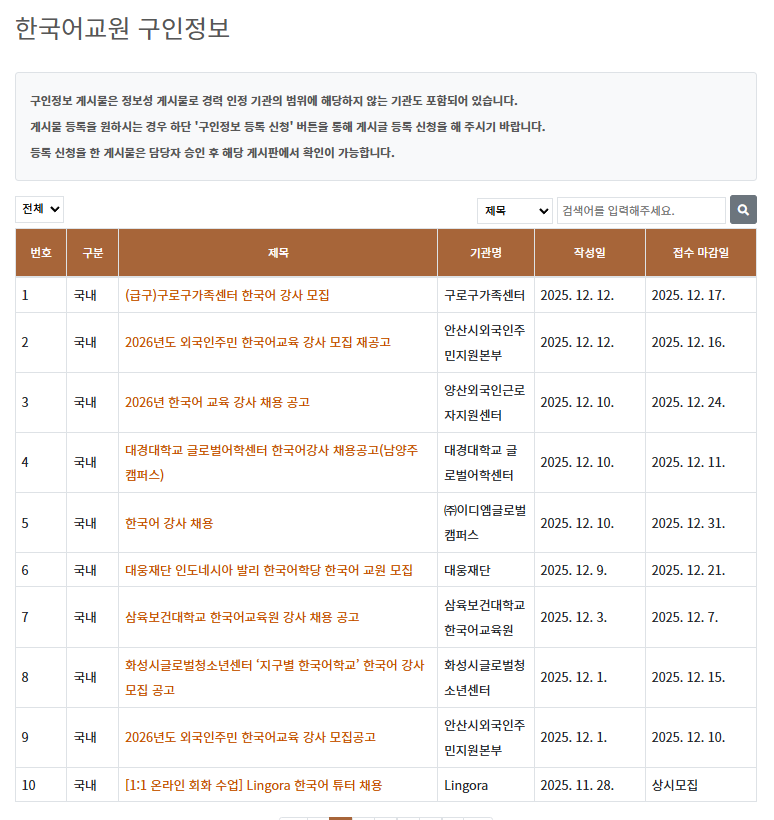The height and width of the screenshot is (820, 774).
Task: Click the 제목 column header in the table
Action: pos(278,253)
